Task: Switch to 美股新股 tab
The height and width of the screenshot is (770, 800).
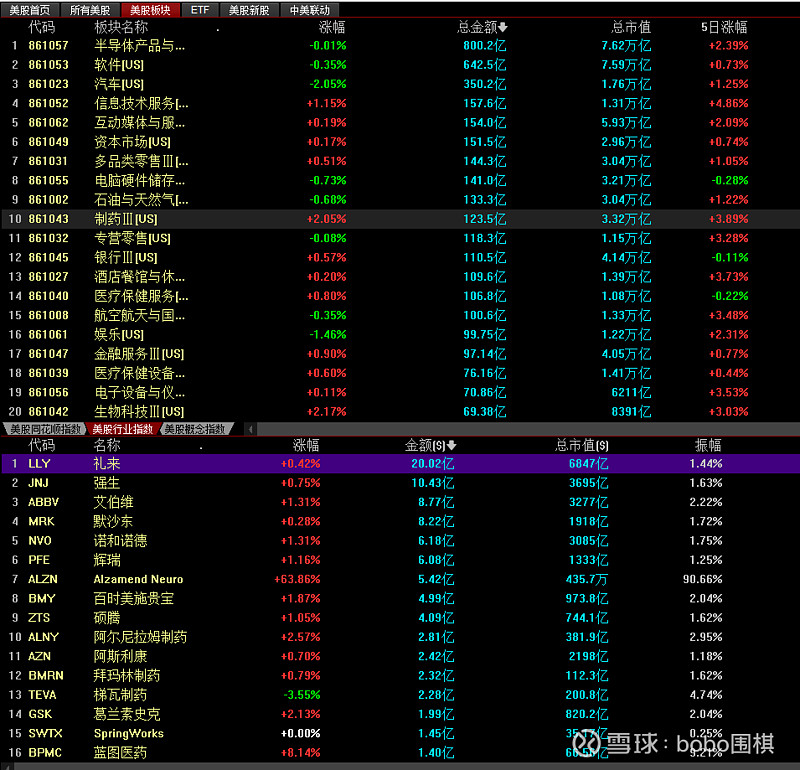Action: pos(249,10)
